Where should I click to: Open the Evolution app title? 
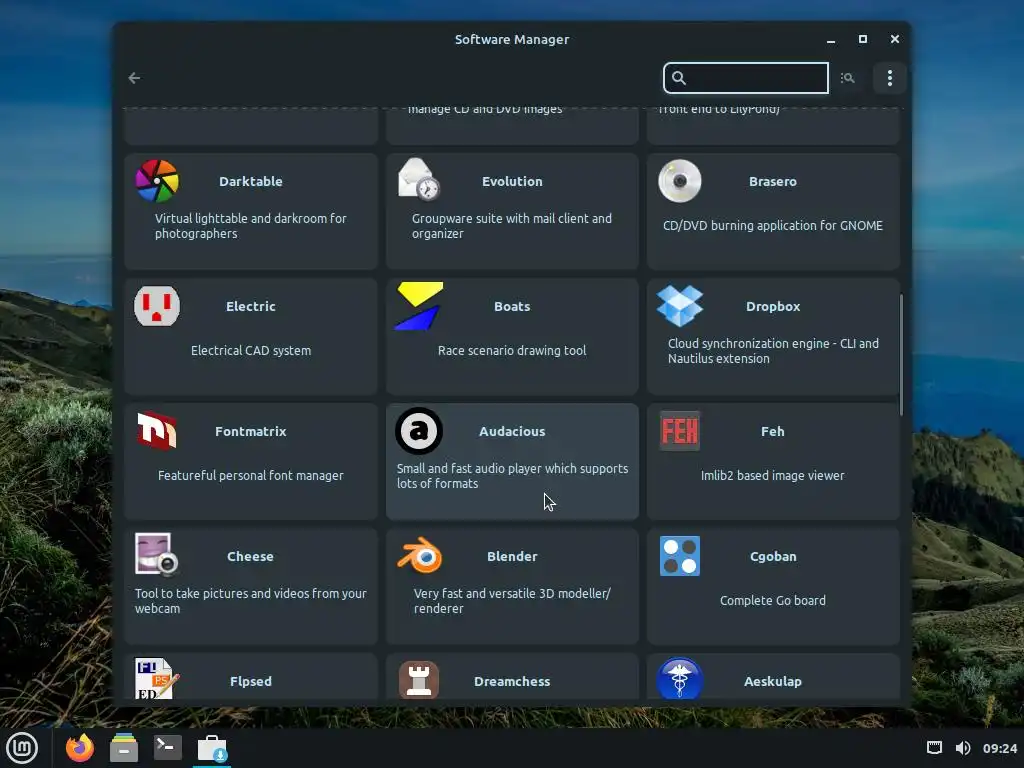point(512,182)
